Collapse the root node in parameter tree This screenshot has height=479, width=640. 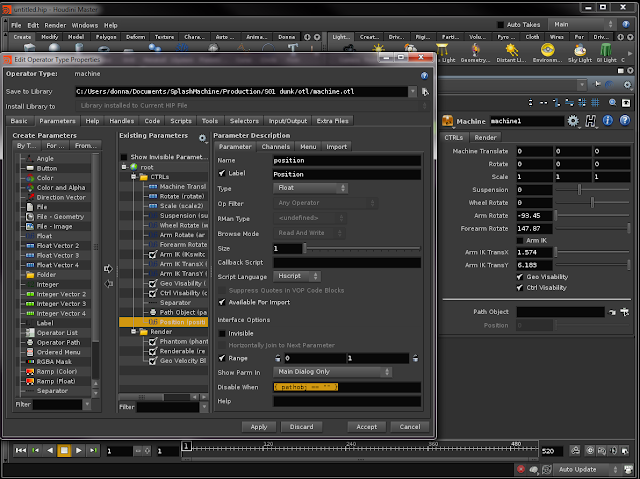click(124, 167)
